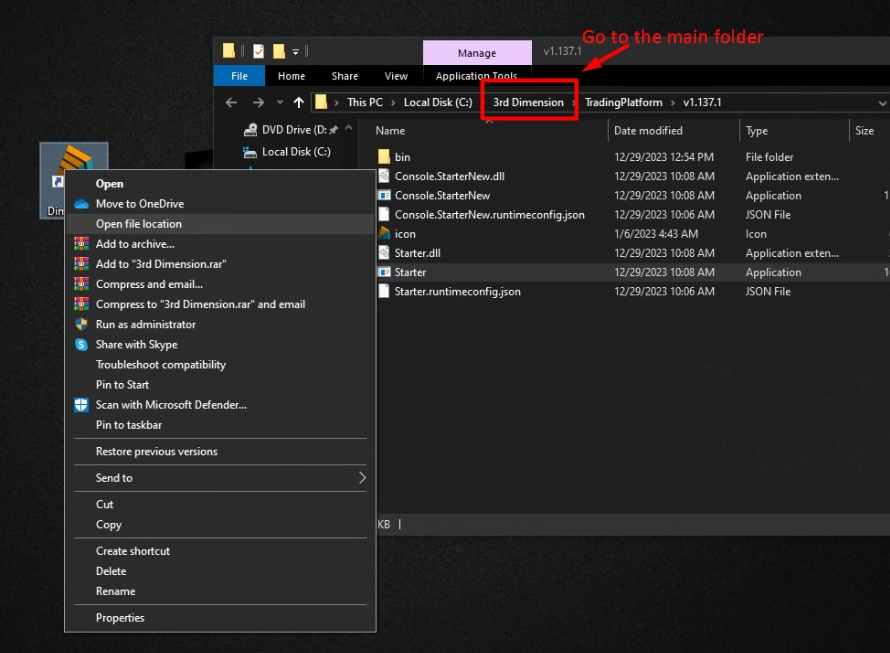The height and width of the screenshot is (653, 890).
Task: Click the Back arrow in File Explorer
Action: pyautogui.click(x=231, y=103)
